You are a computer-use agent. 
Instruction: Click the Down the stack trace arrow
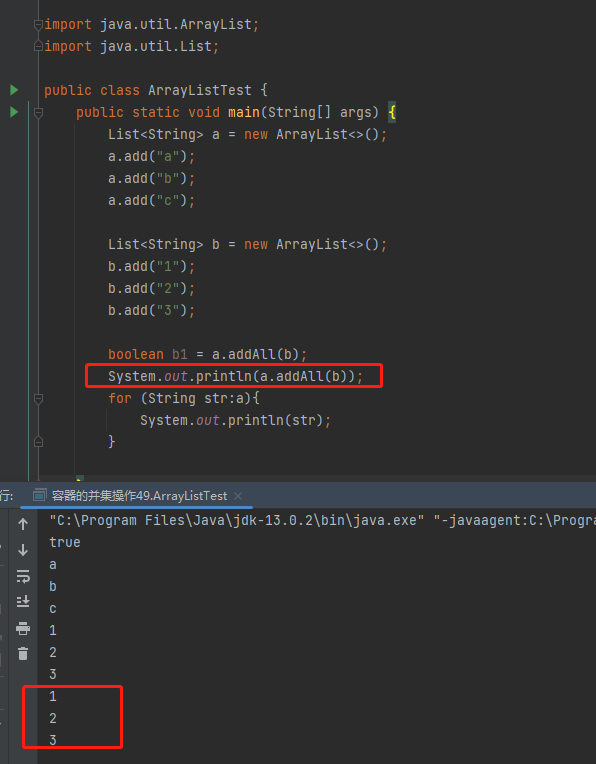coord(23,550)
